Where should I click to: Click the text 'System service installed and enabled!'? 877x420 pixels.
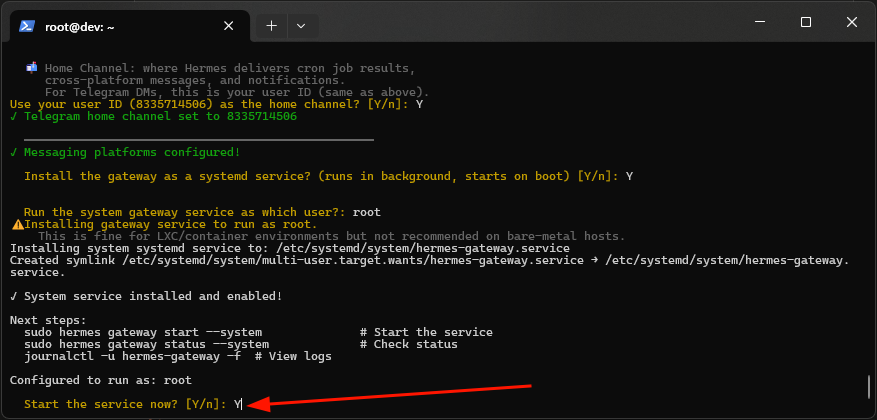(153, 296)
